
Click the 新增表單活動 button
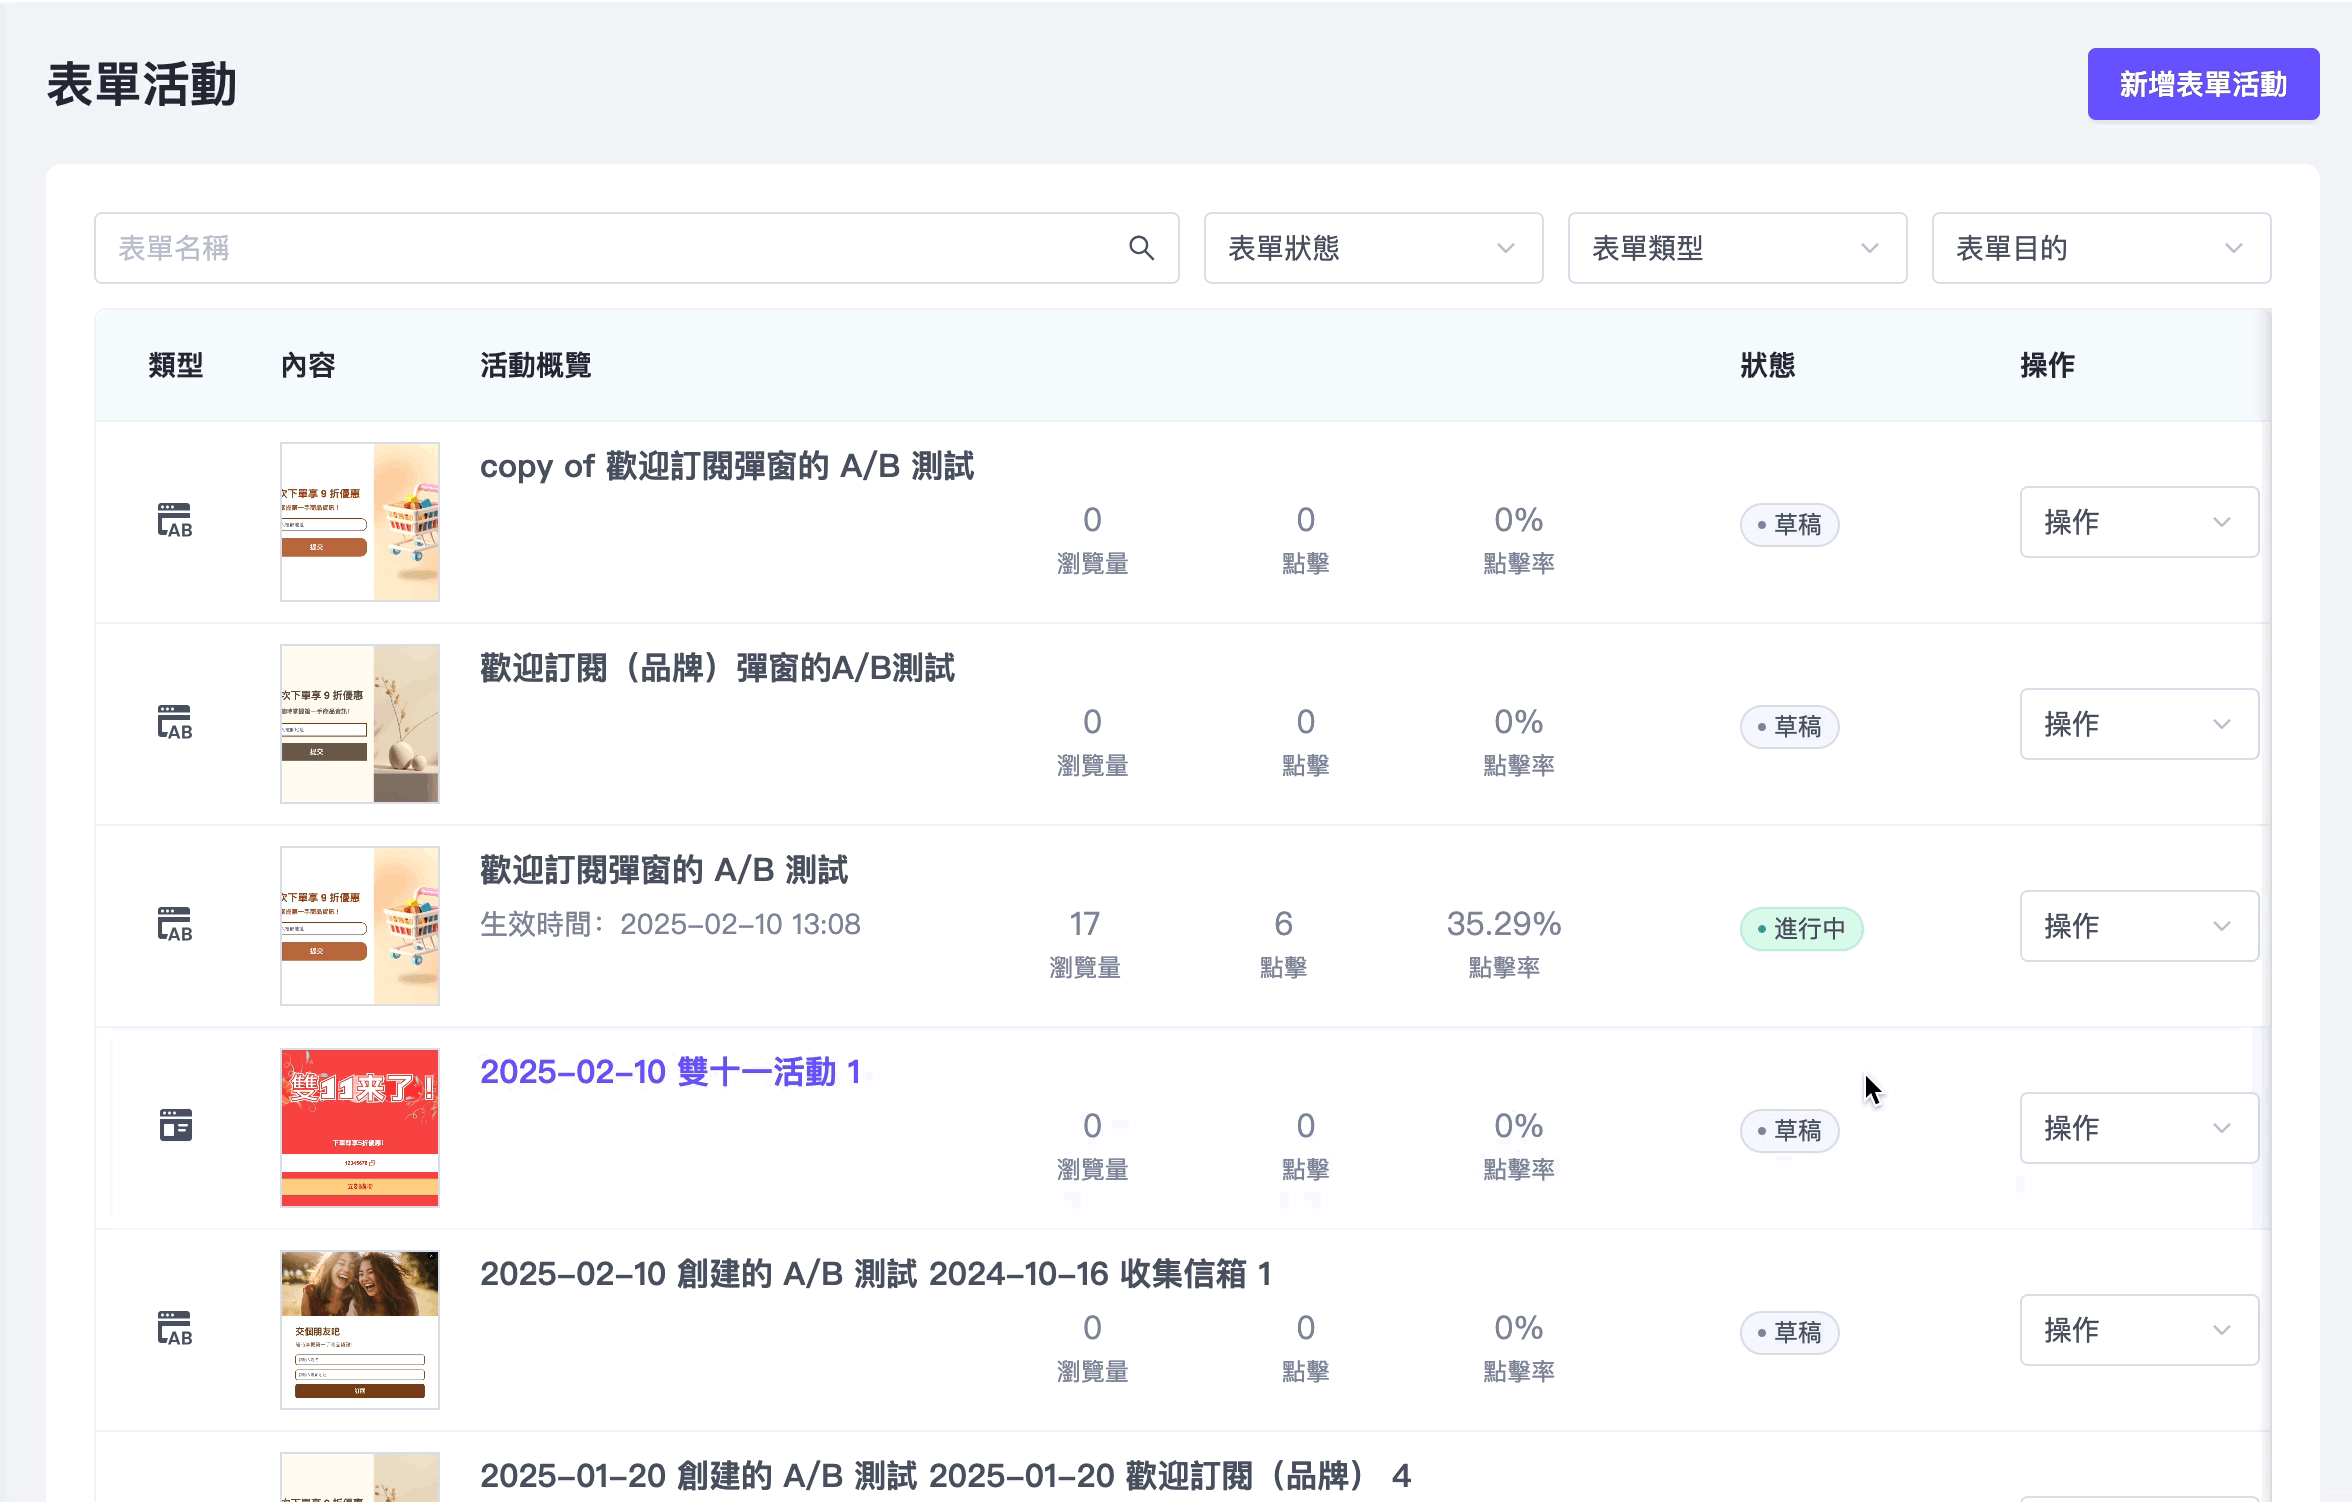[2202, 84]
